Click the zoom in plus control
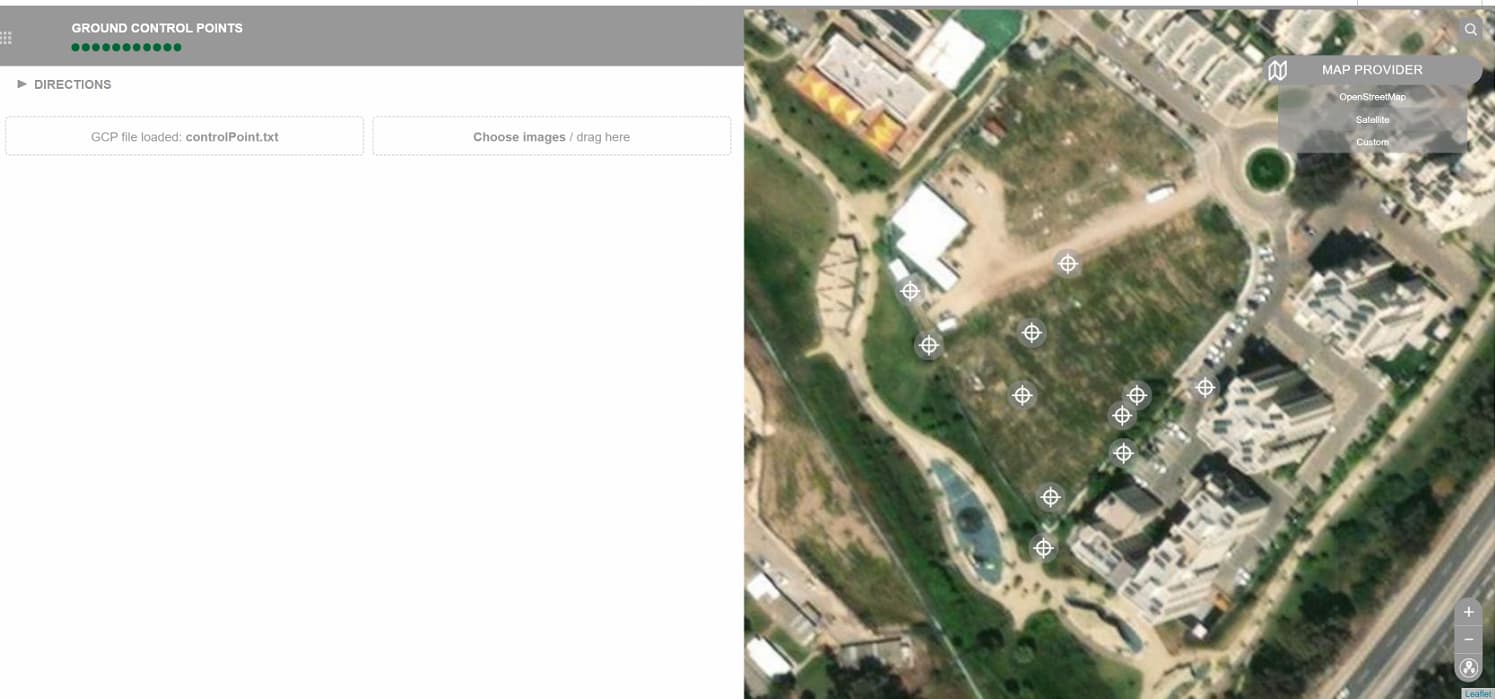The width and height of the screenshot is (1495, 699). [1468, 611]
